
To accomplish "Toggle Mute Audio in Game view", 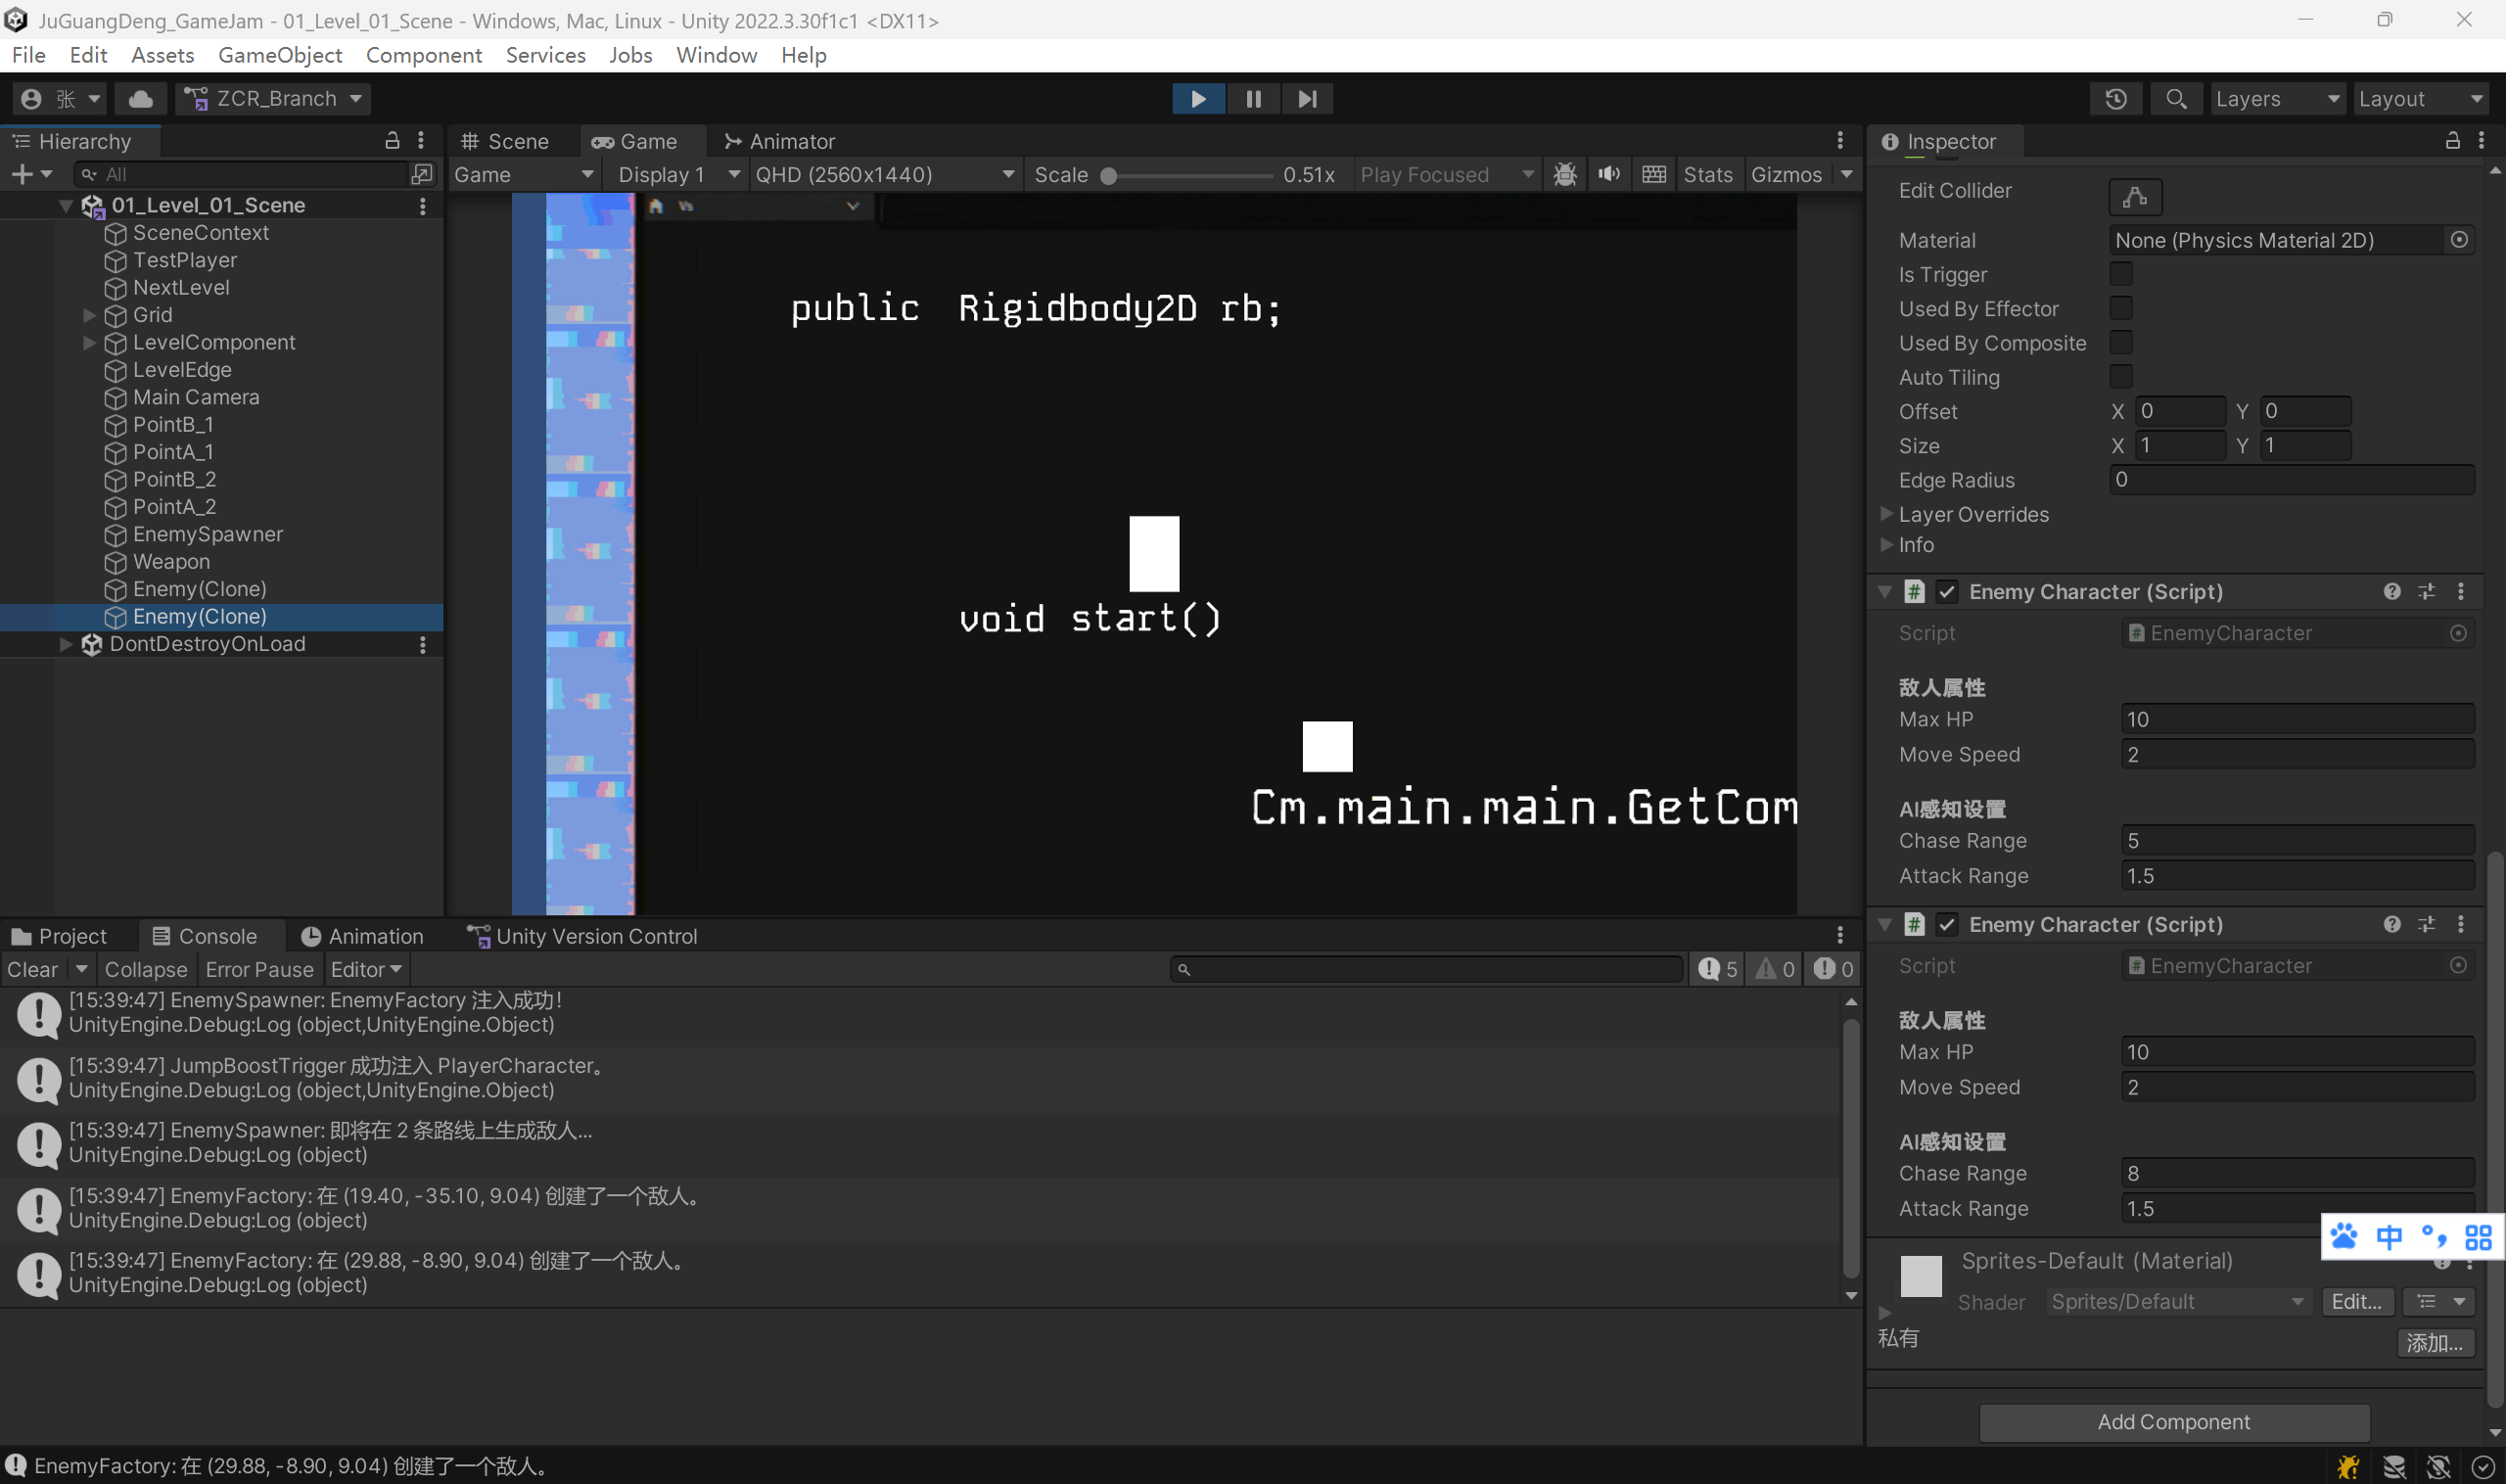I will pos(1608,175).
